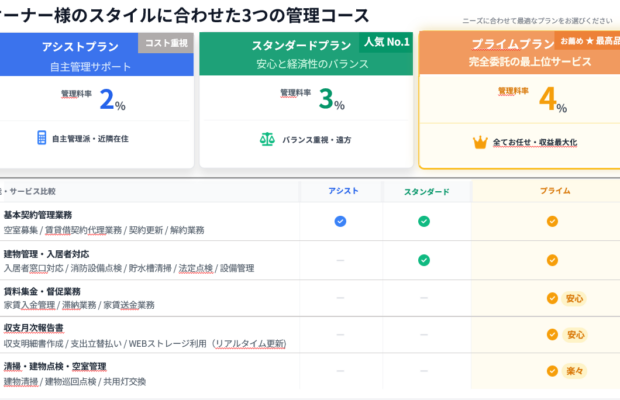This screenshot has width=620, height=400.
Task: Click the 3% management fee value
Action: [331, 98]
